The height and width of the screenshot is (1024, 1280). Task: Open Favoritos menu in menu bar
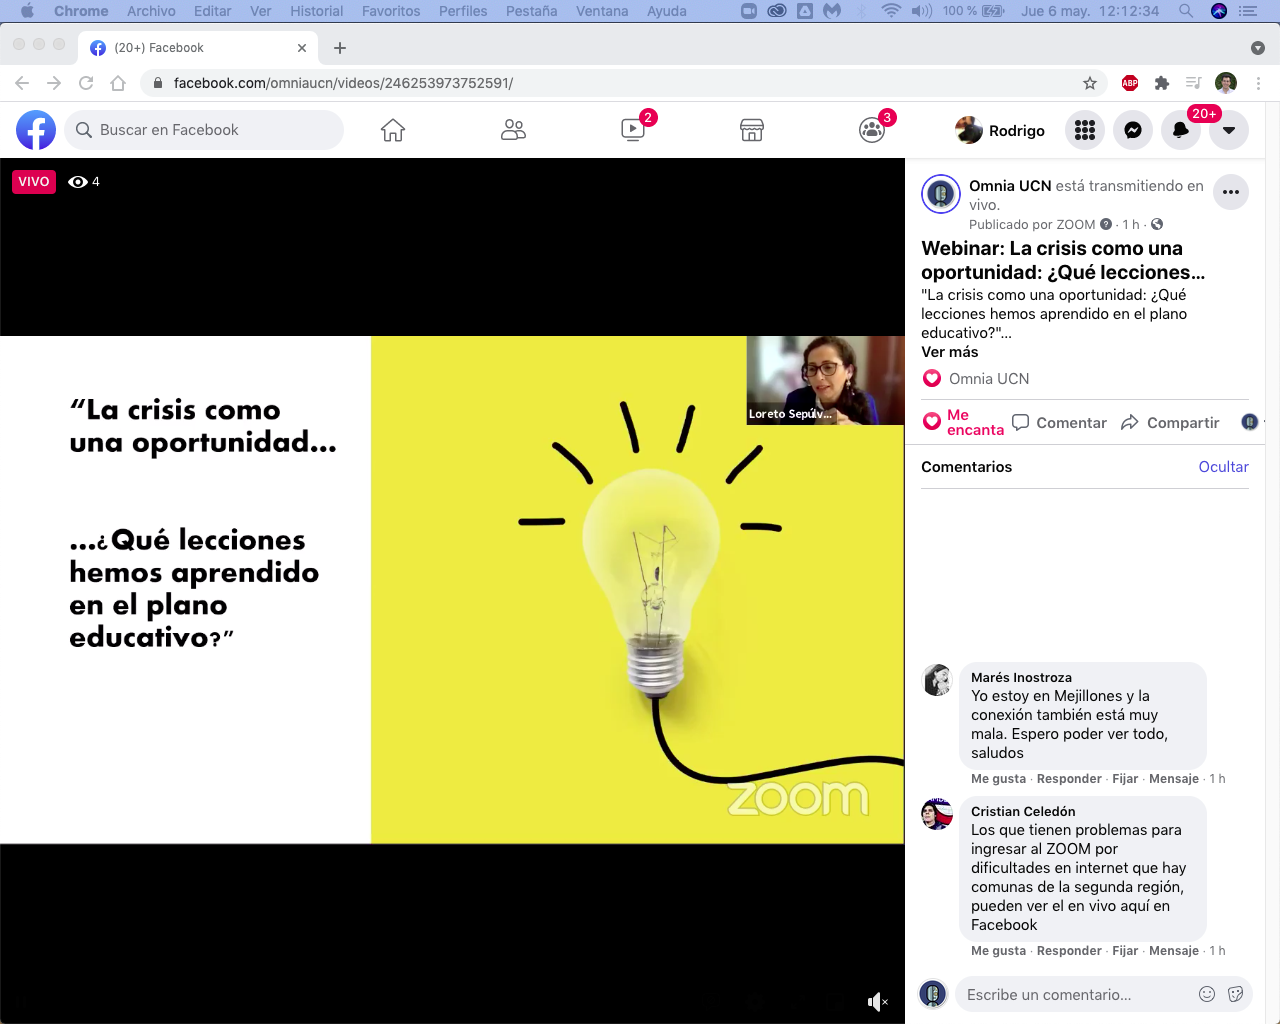point(391,11)
